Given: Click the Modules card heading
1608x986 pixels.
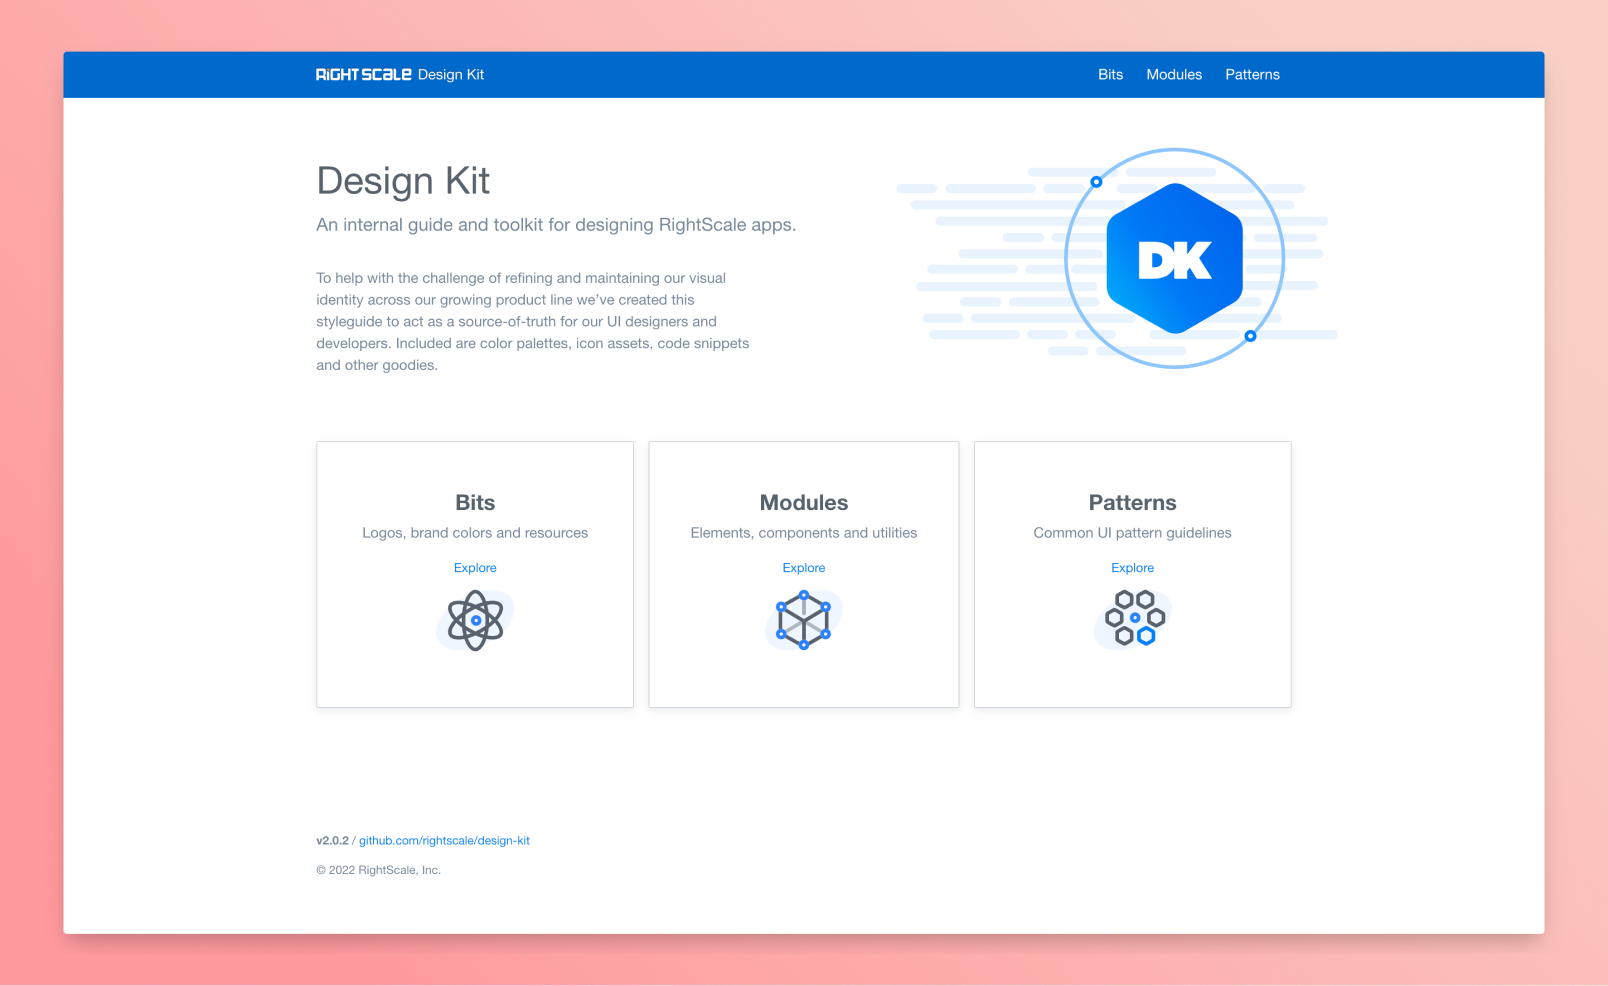Looking at the screenshot, I should pyautogui.click(x=804, y=503).
